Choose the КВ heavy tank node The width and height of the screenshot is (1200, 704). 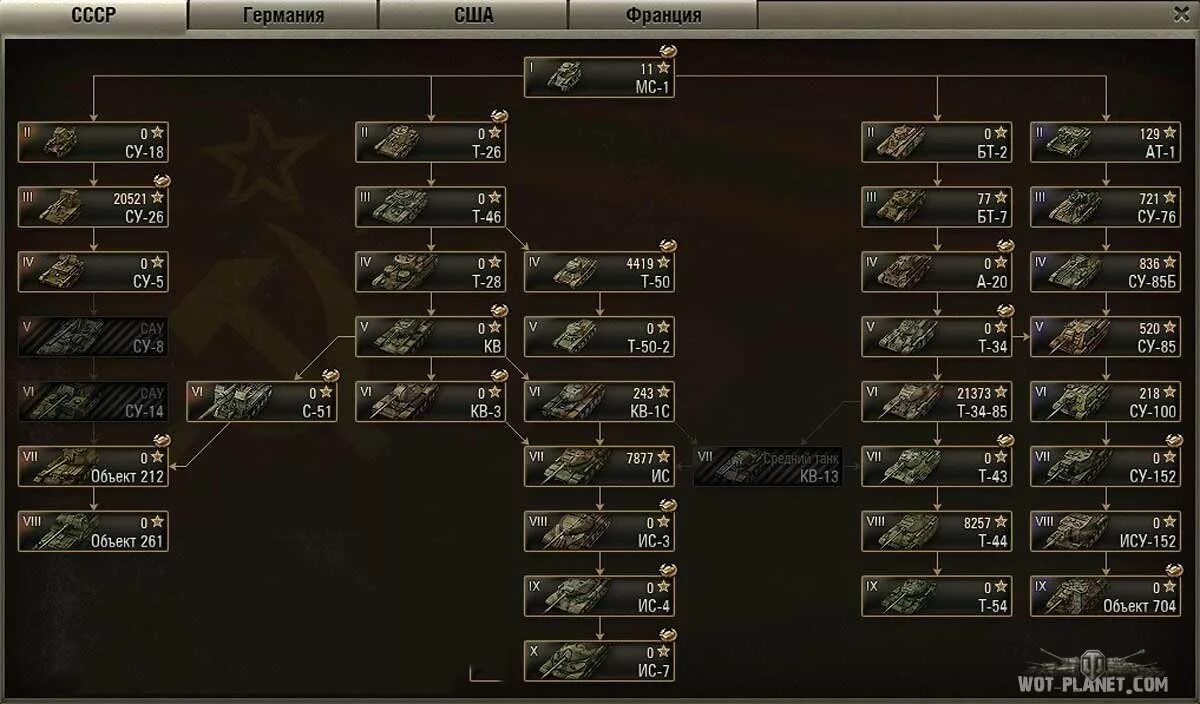[431, 336]
